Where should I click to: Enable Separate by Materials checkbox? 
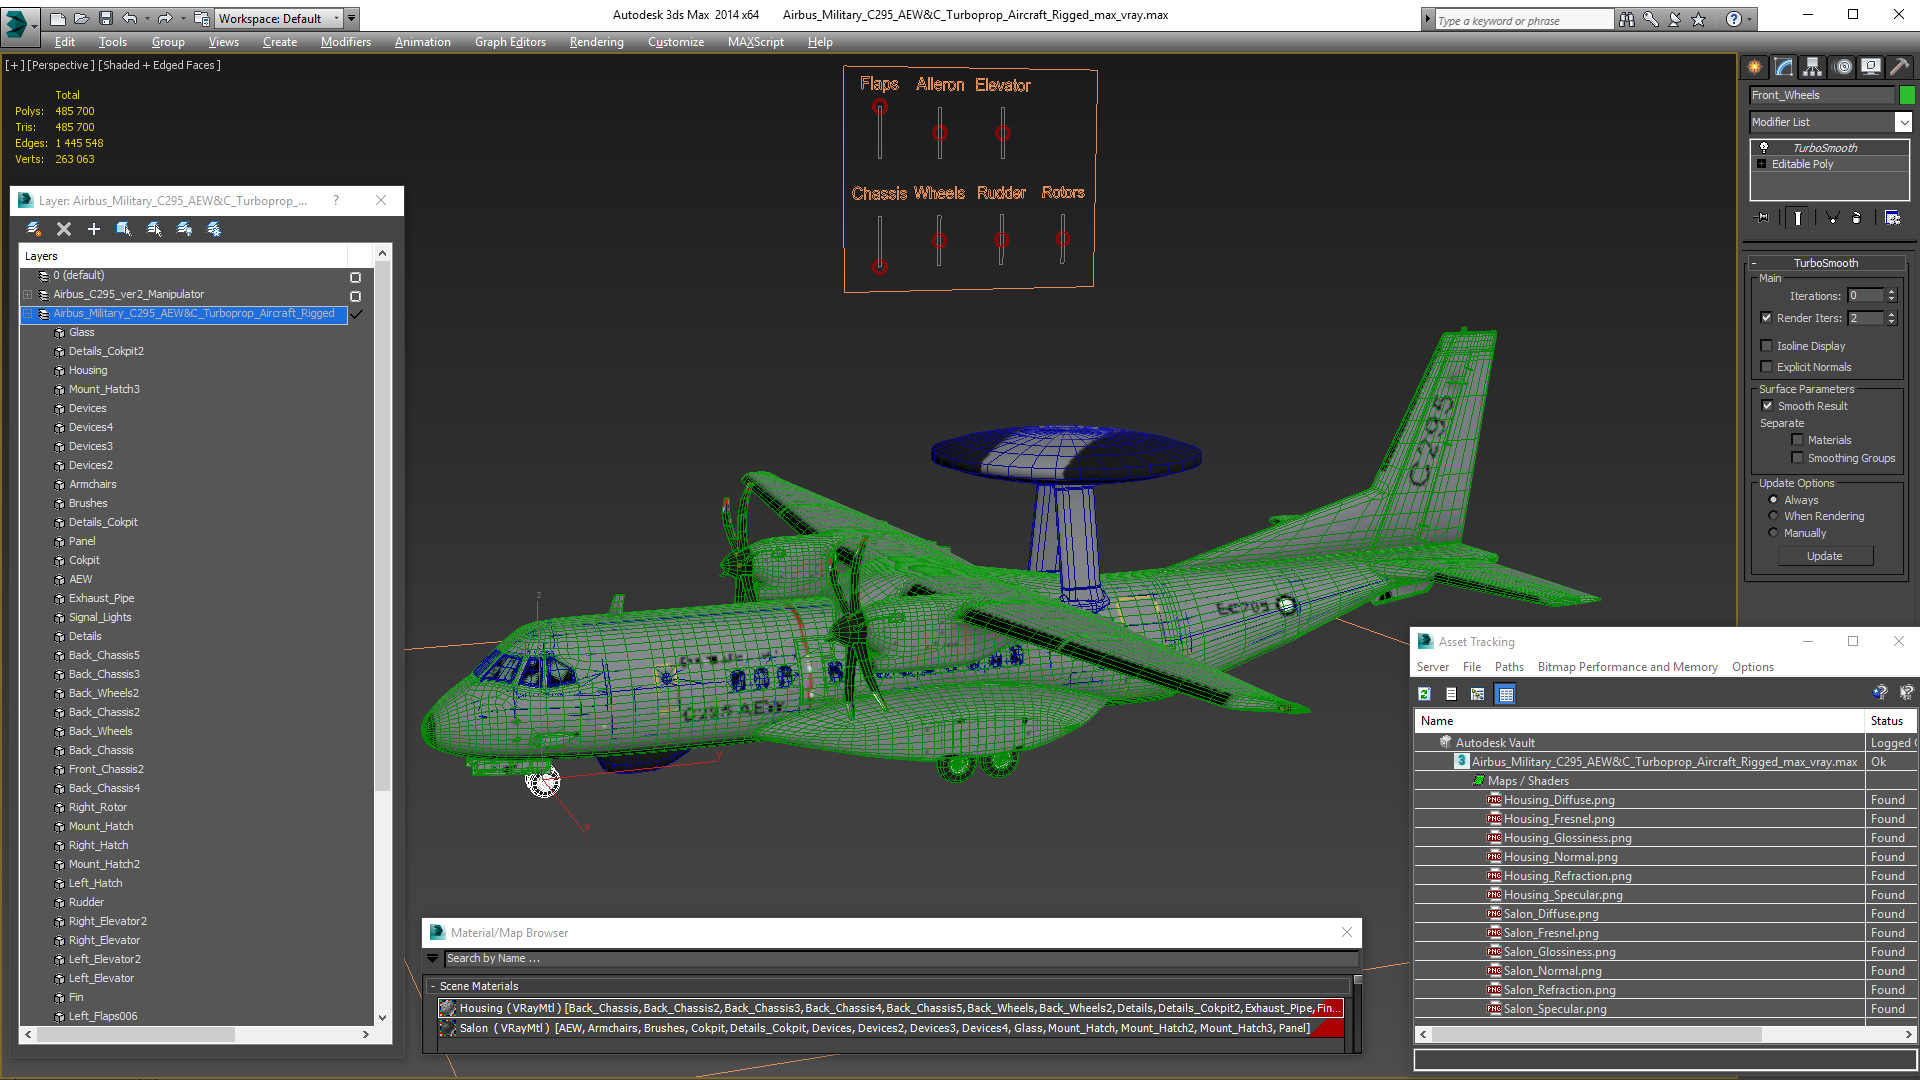(1798, 440)
